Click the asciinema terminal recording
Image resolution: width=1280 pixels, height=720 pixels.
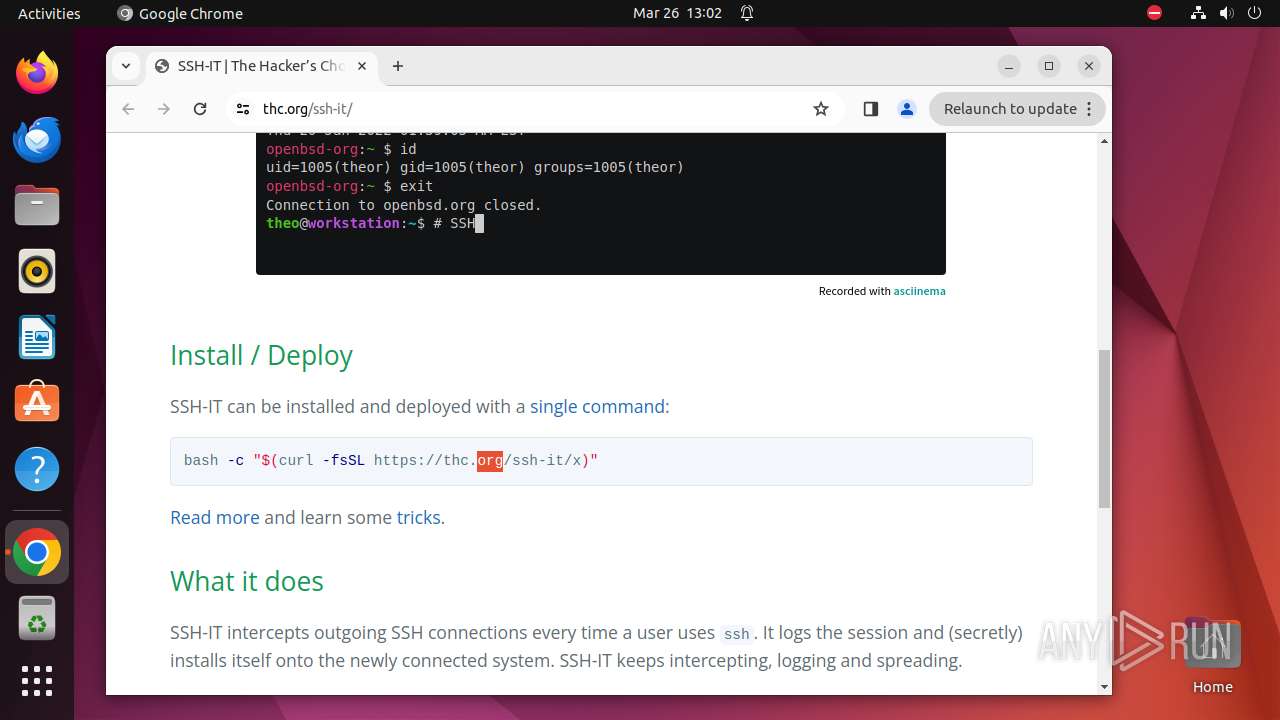(601, 203)
